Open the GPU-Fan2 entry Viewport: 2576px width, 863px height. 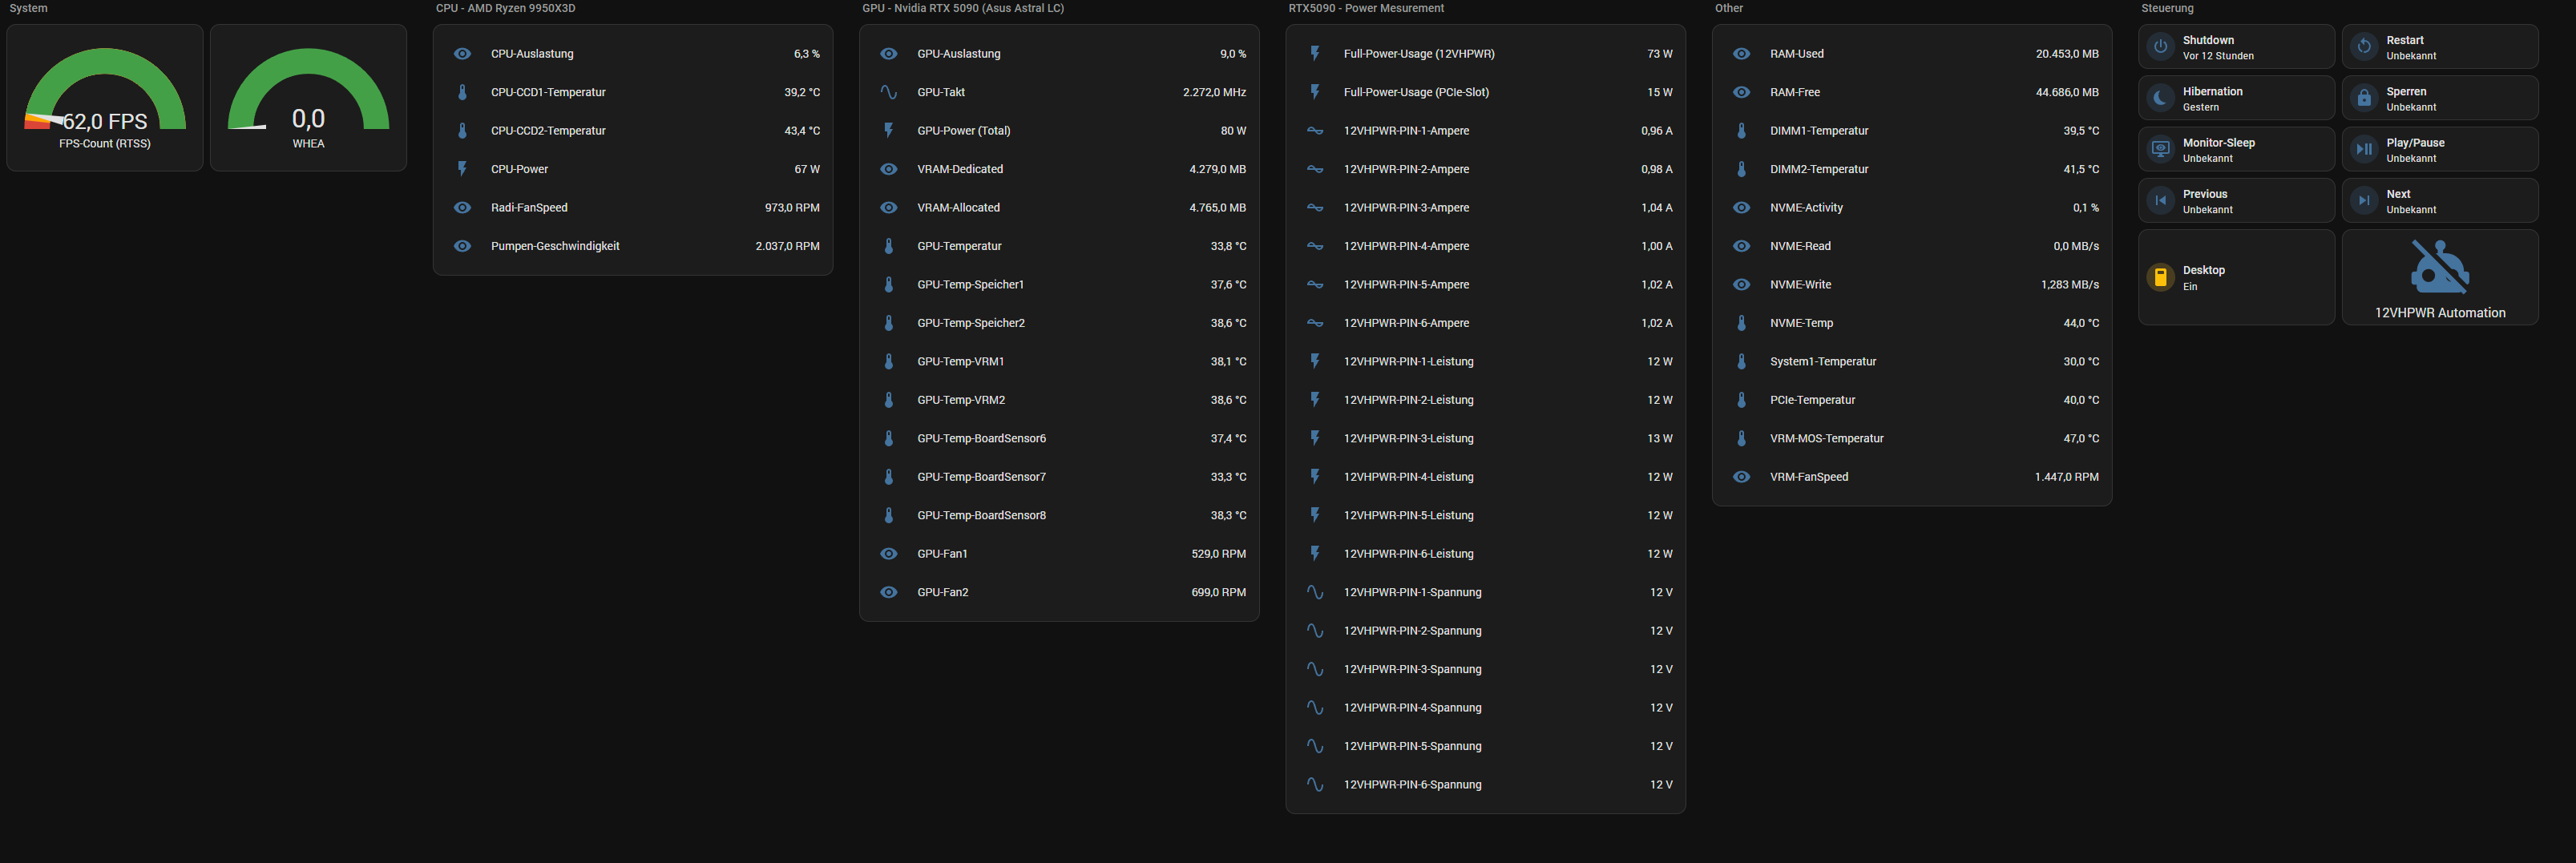tap(1059, 592)
